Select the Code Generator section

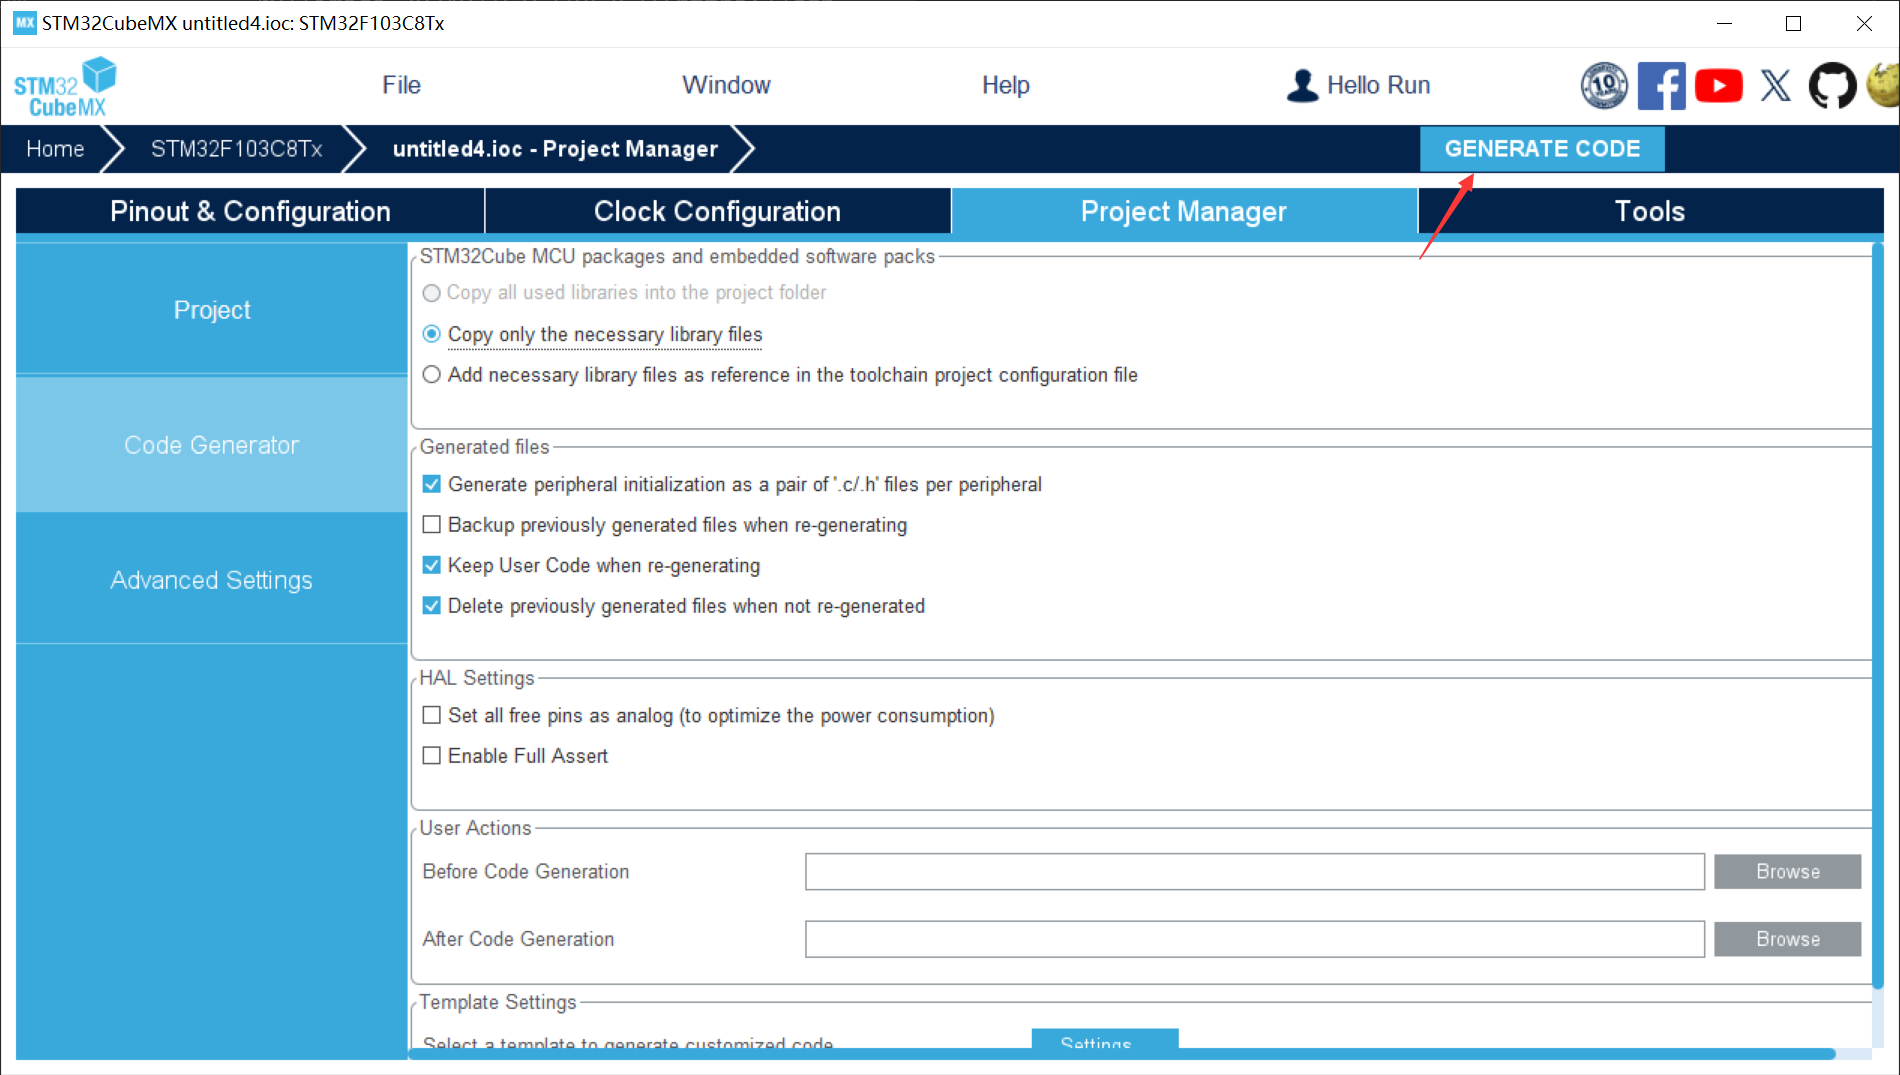coord(212,445)
